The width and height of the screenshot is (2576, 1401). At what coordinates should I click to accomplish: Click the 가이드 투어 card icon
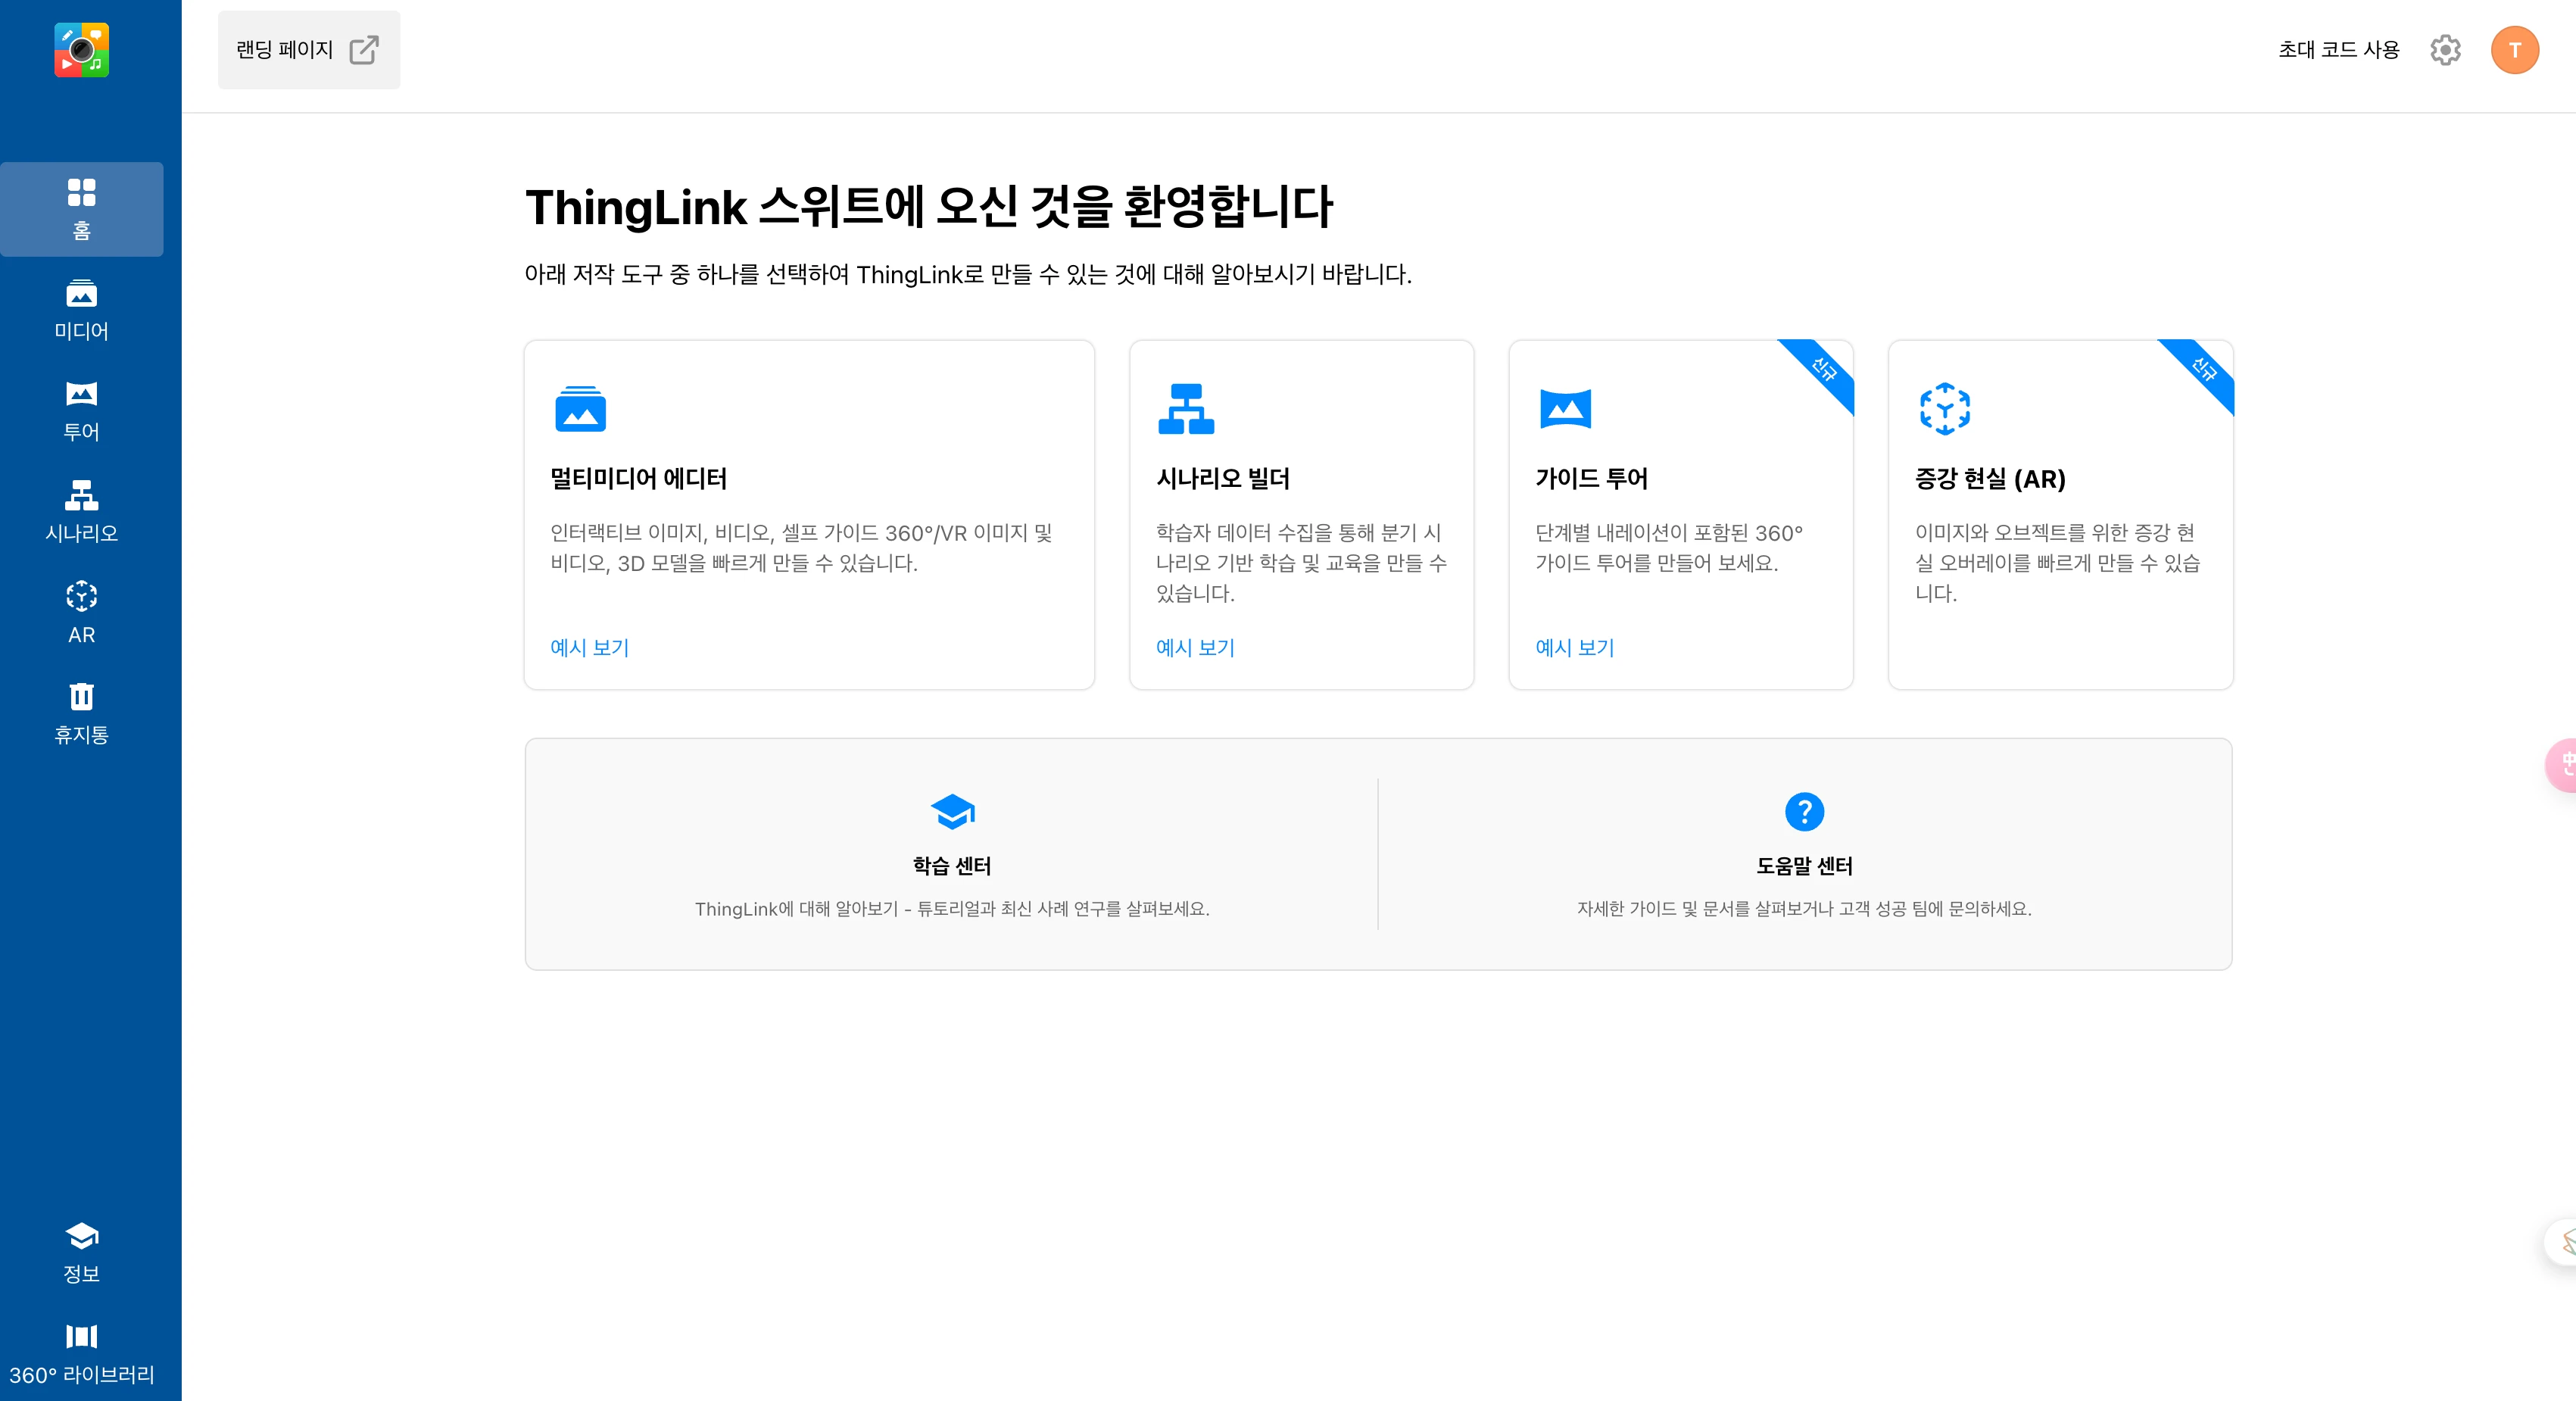click(x=1565, y=408)
